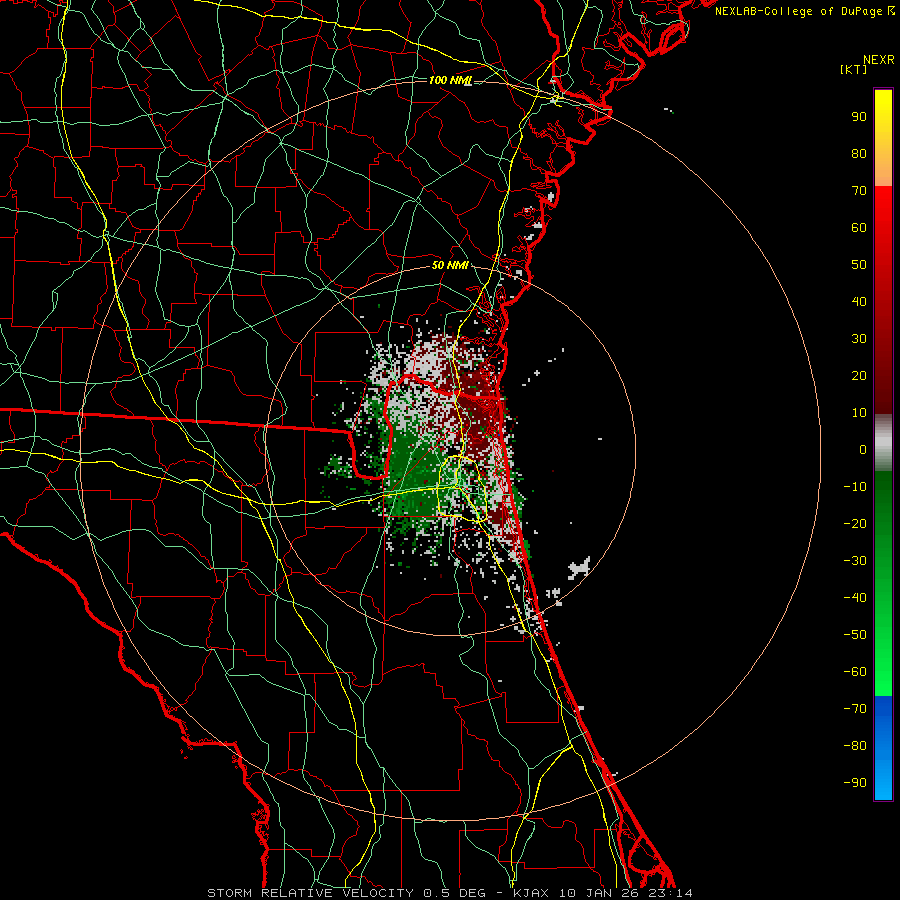The height and width of the screenshot is (900, 900).
Task: Click the STORM RELATIVE VELOCITY caption at bottom
Action: point(310,893)
